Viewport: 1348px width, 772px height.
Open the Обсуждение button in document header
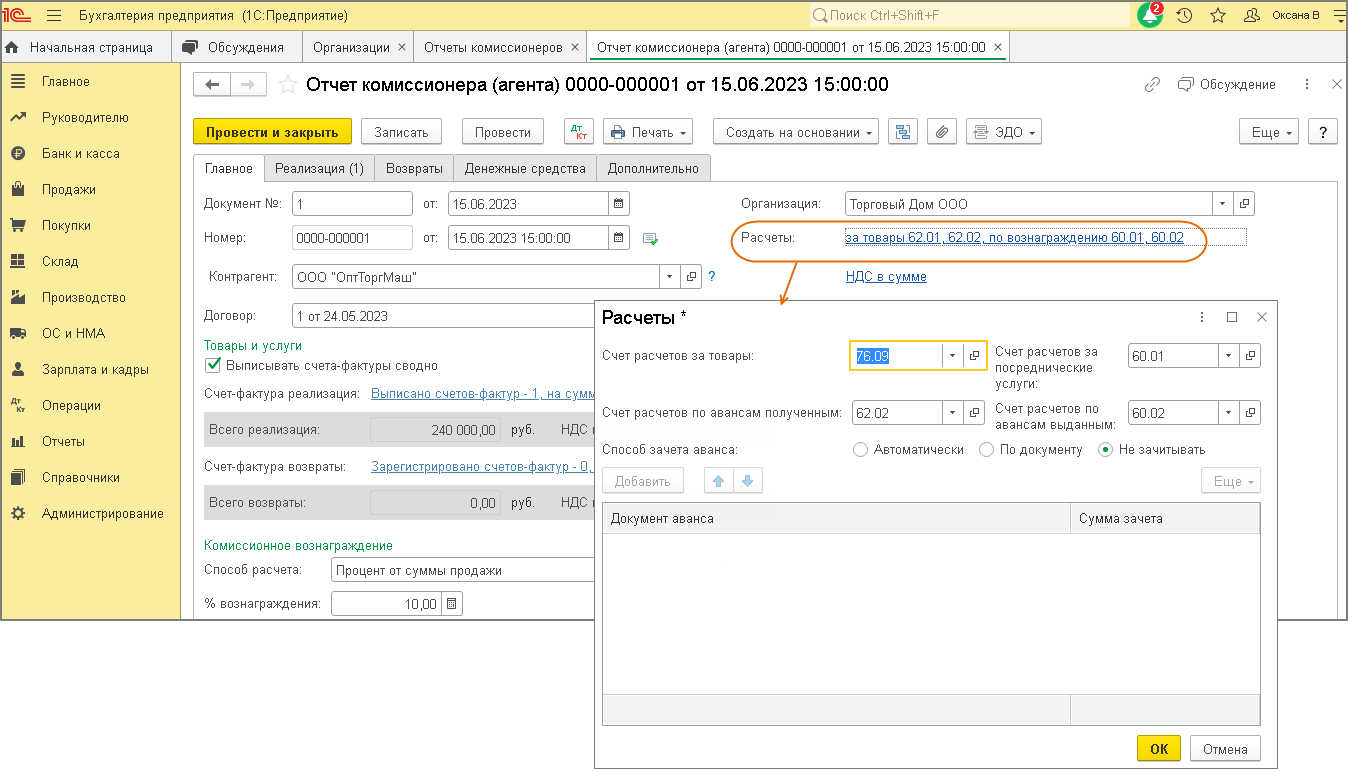[x=1227, y=85]
